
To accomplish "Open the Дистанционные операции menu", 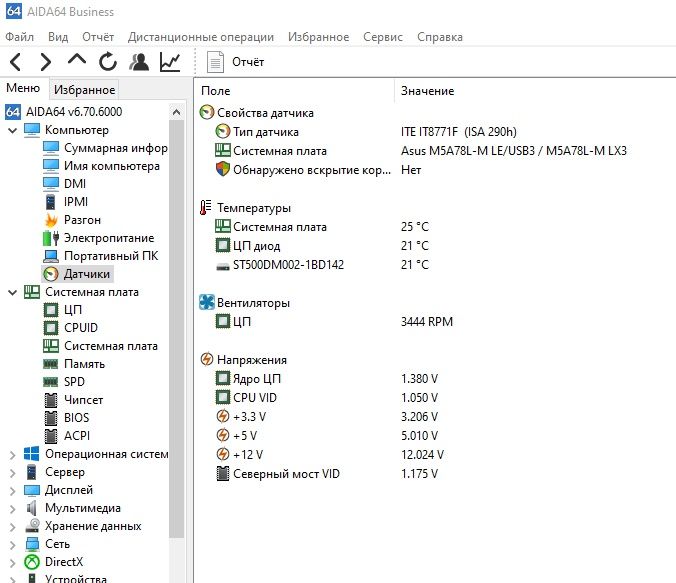I will (x=201, y=37).
